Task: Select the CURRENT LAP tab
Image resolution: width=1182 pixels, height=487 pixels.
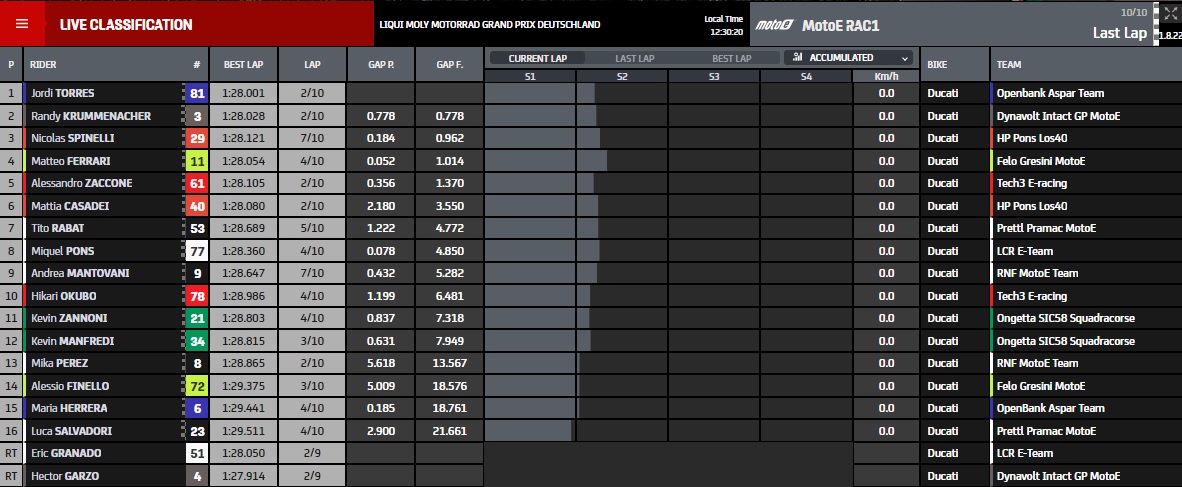Action: tap(537, 58)
